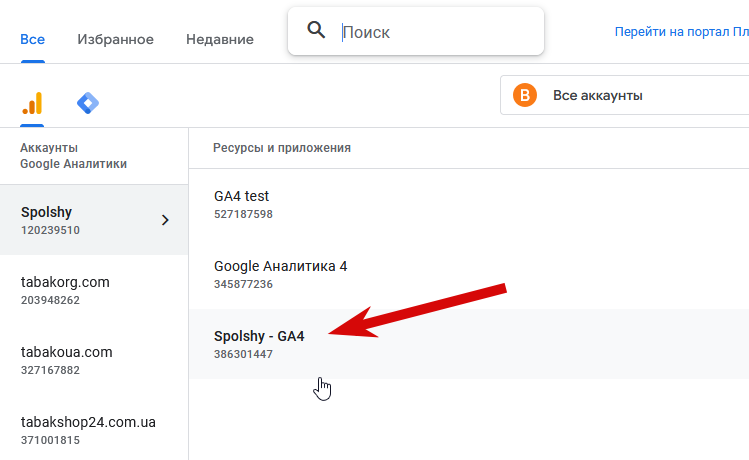Screen dimensions: 749x460
Task: Switch to the "Все" tab
Action: tap(32, 39)
